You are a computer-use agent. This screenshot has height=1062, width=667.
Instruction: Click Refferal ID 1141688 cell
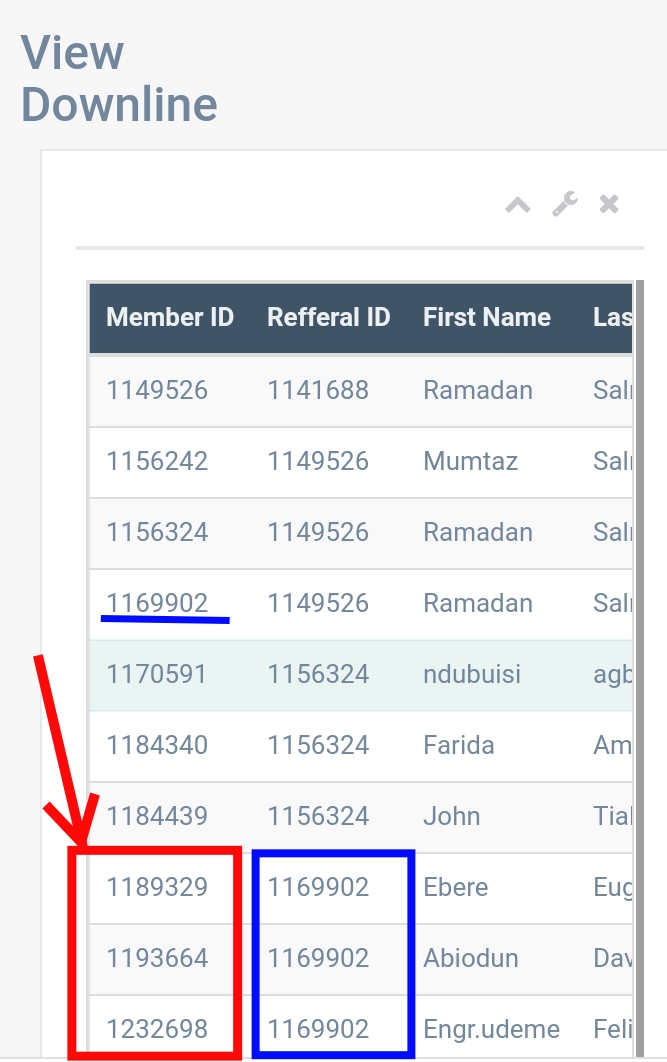[318, 390]
